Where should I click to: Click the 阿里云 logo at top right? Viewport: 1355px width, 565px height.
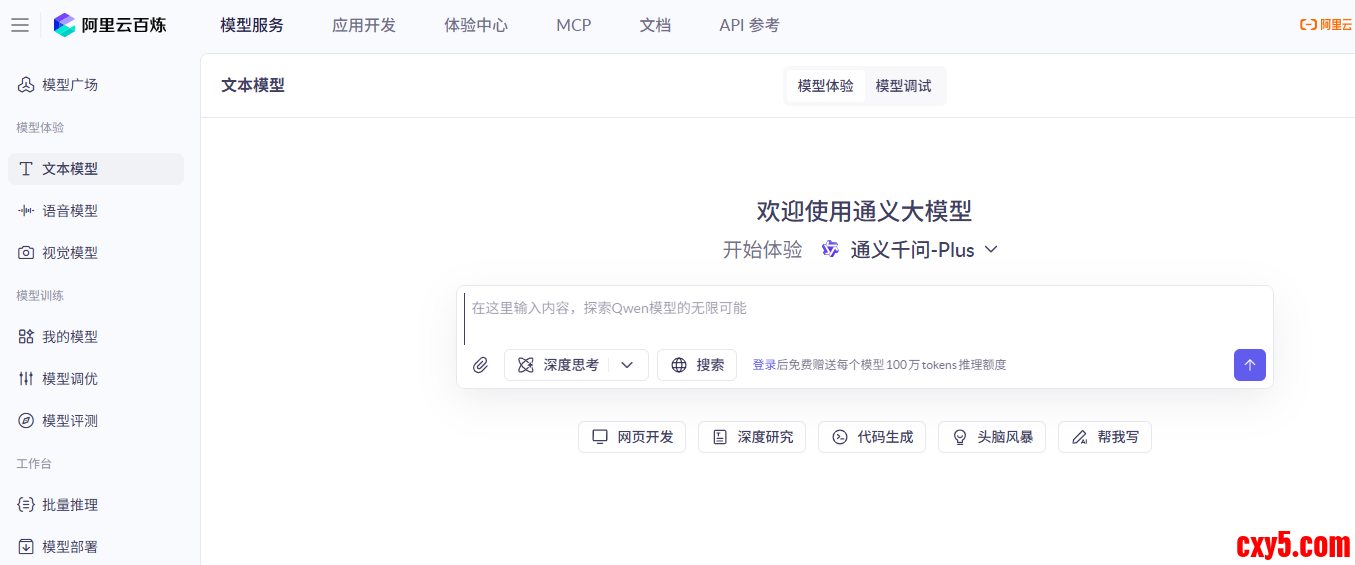pos(1326,25)
